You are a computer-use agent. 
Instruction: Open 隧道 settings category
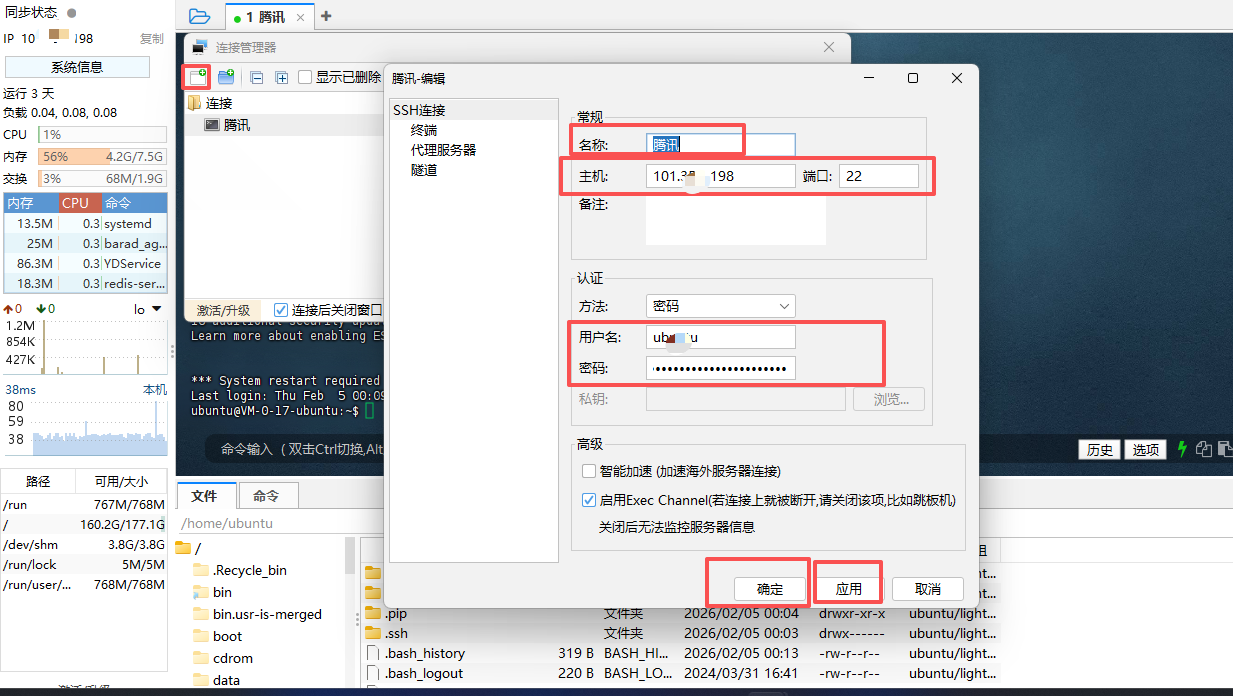[x=424, y=170]
